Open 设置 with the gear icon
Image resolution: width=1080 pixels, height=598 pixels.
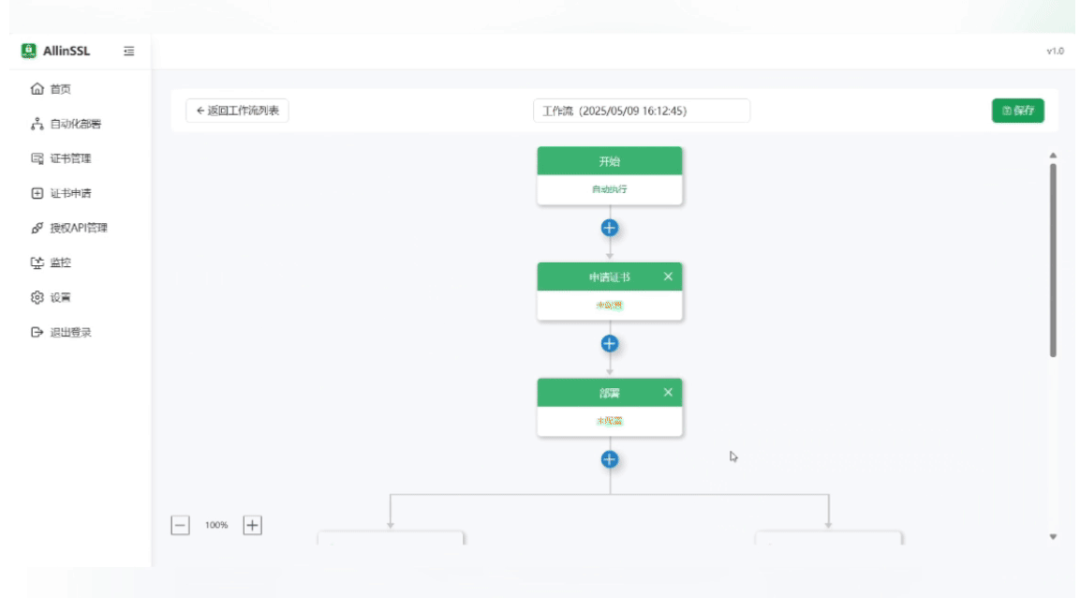click(37, 297)
